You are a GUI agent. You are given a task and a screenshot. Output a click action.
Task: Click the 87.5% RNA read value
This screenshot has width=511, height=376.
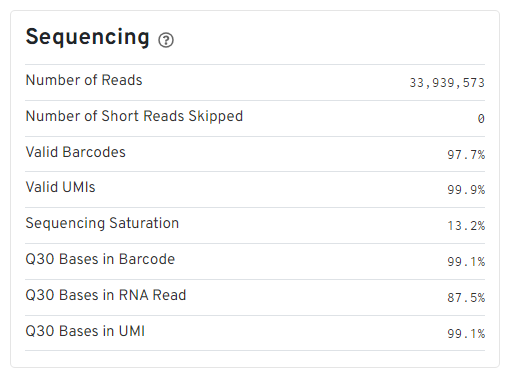[x=466, y=297]
